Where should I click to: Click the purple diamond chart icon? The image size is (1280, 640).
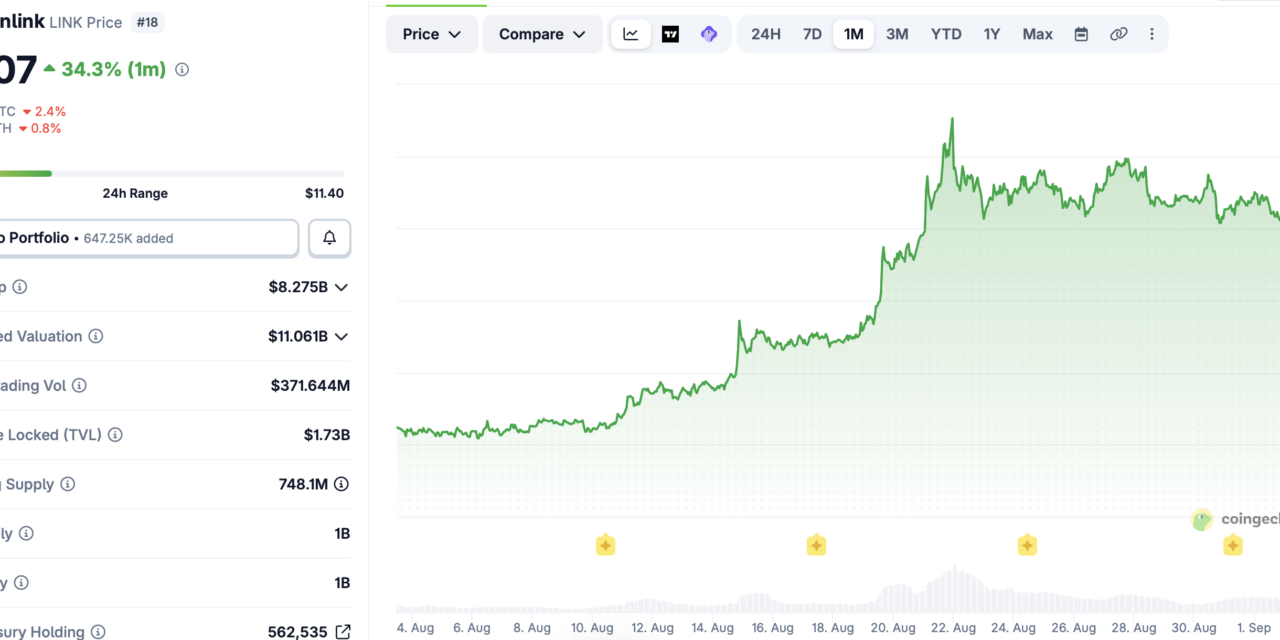coord(709,34)
